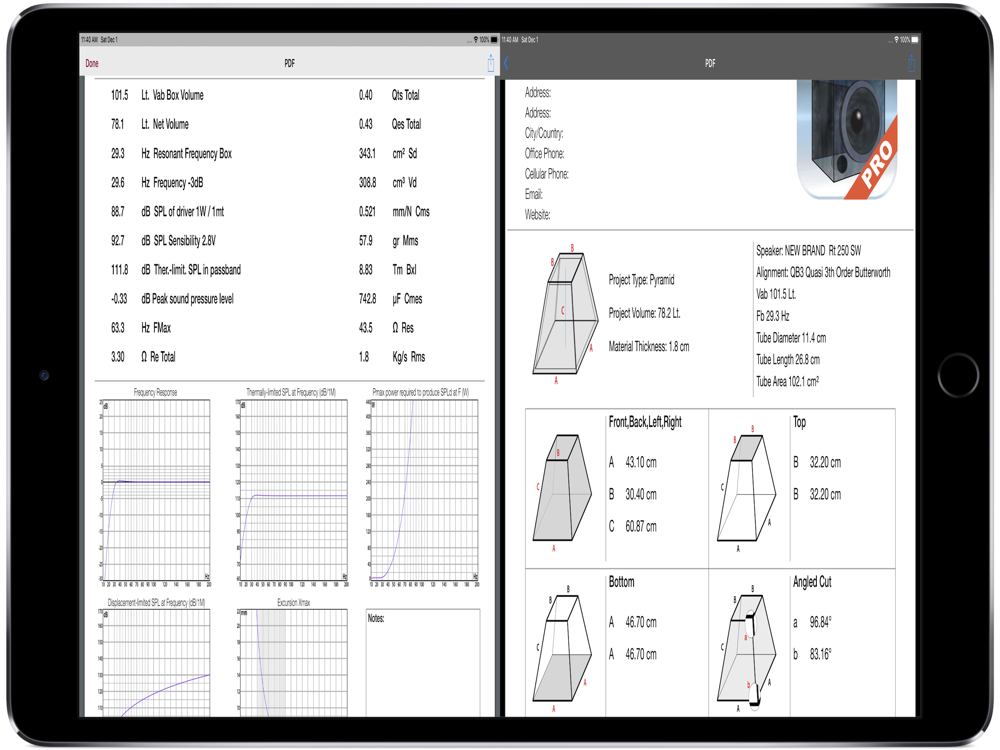Tap the Excursion Xmax graph
Screen dimensions: 1000x750
coord(292,662)
